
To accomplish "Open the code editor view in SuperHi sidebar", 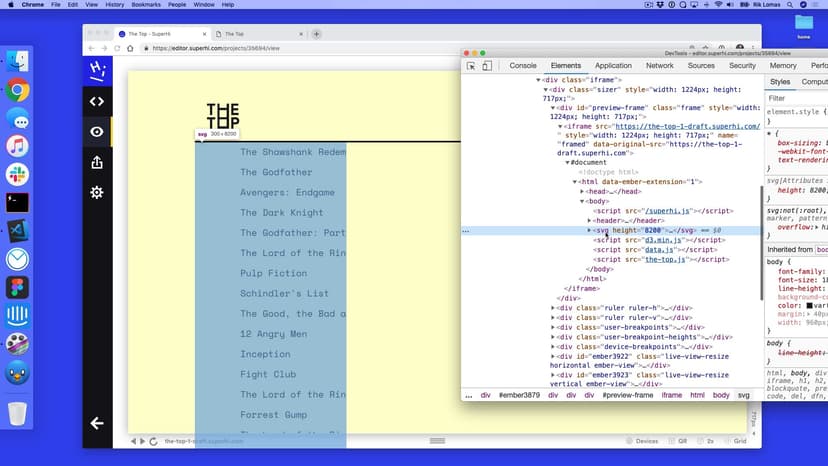I will (97, 101).
